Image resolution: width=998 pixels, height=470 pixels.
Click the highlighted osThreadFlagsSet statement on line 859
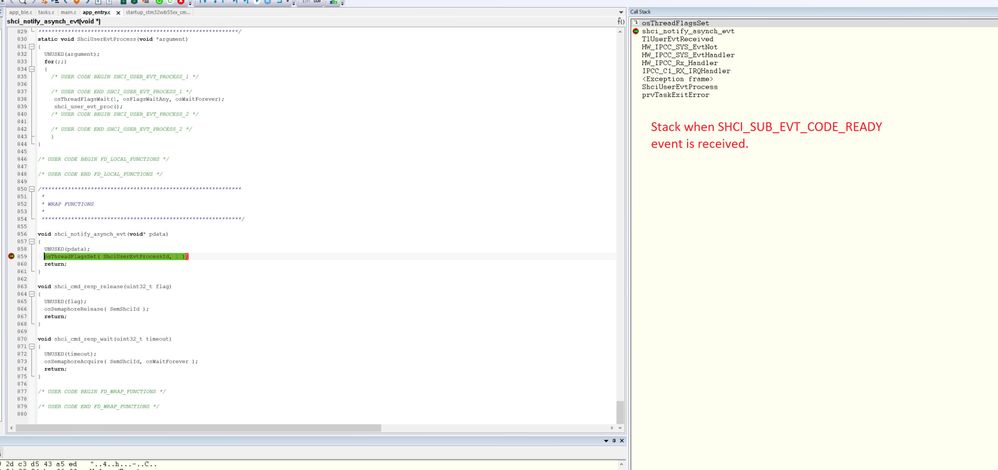pos(116,256)
